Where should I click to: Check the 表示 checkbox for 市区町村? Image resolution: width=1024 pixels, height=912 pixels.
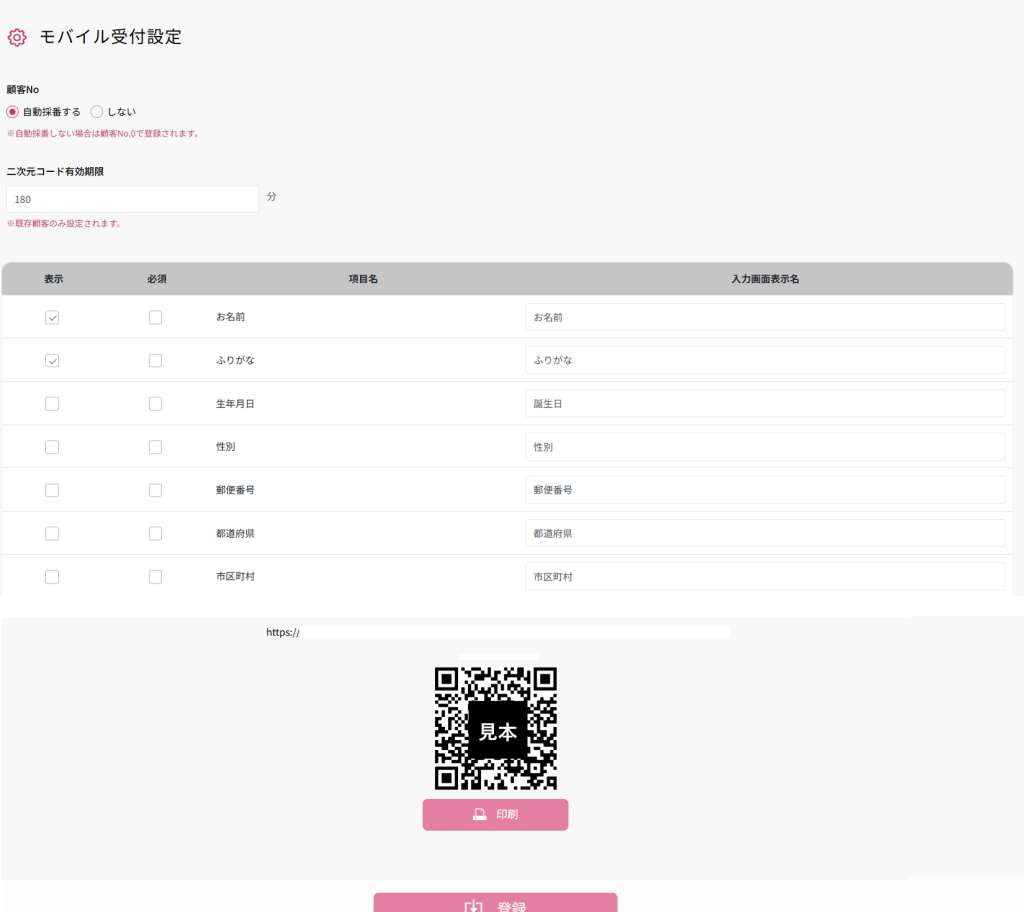pos(52,577)
